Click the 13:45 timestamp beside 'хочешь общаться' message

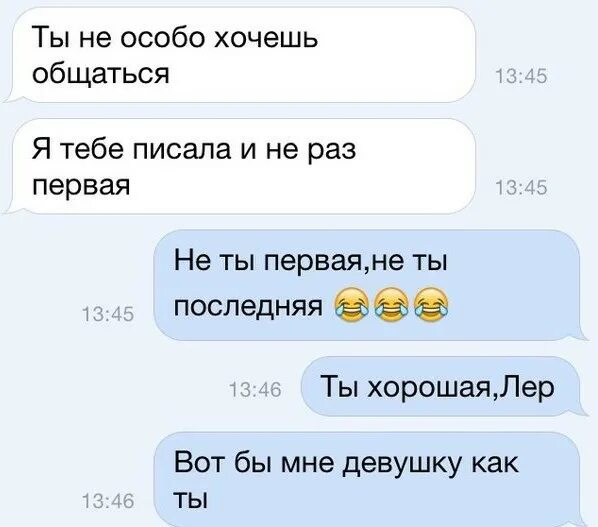521,77
